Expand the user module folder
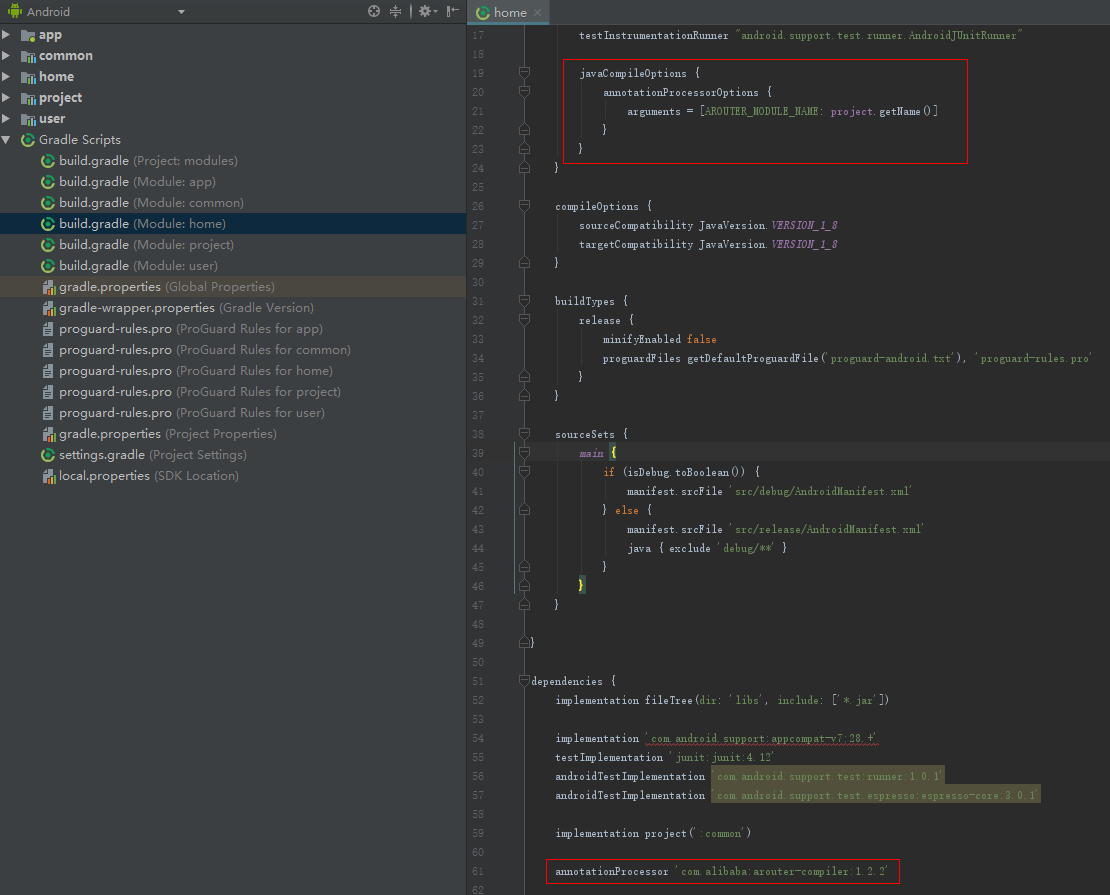This screenshot has width=1110, height=895. [7, 119]
